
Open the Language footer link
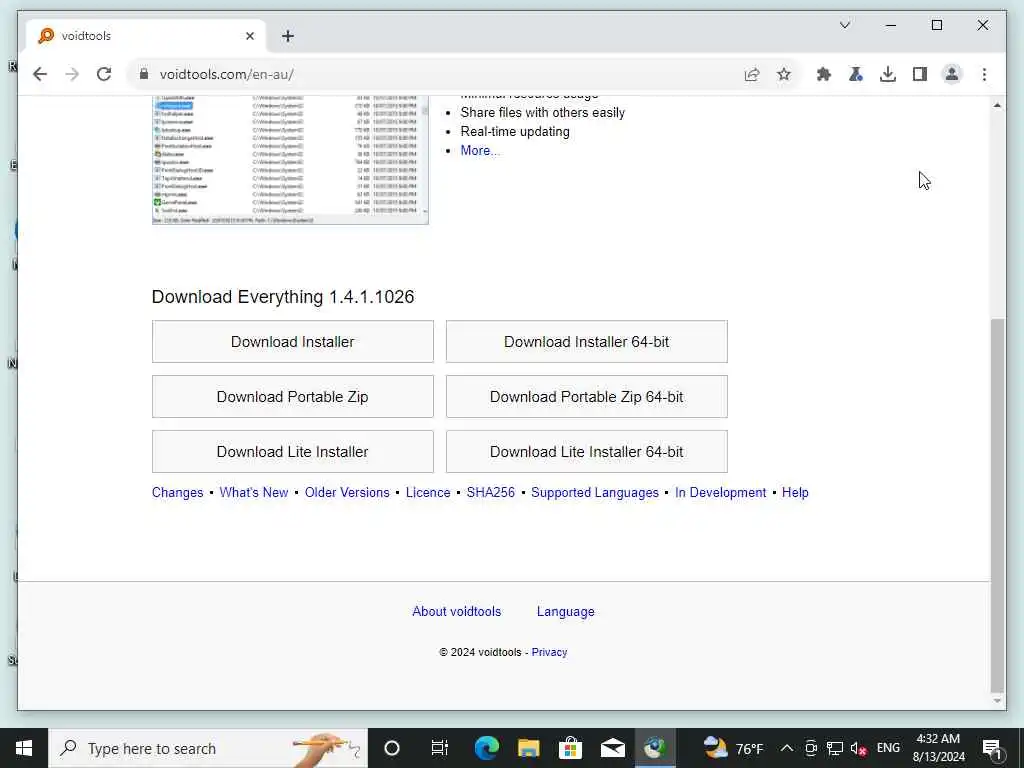566,611
